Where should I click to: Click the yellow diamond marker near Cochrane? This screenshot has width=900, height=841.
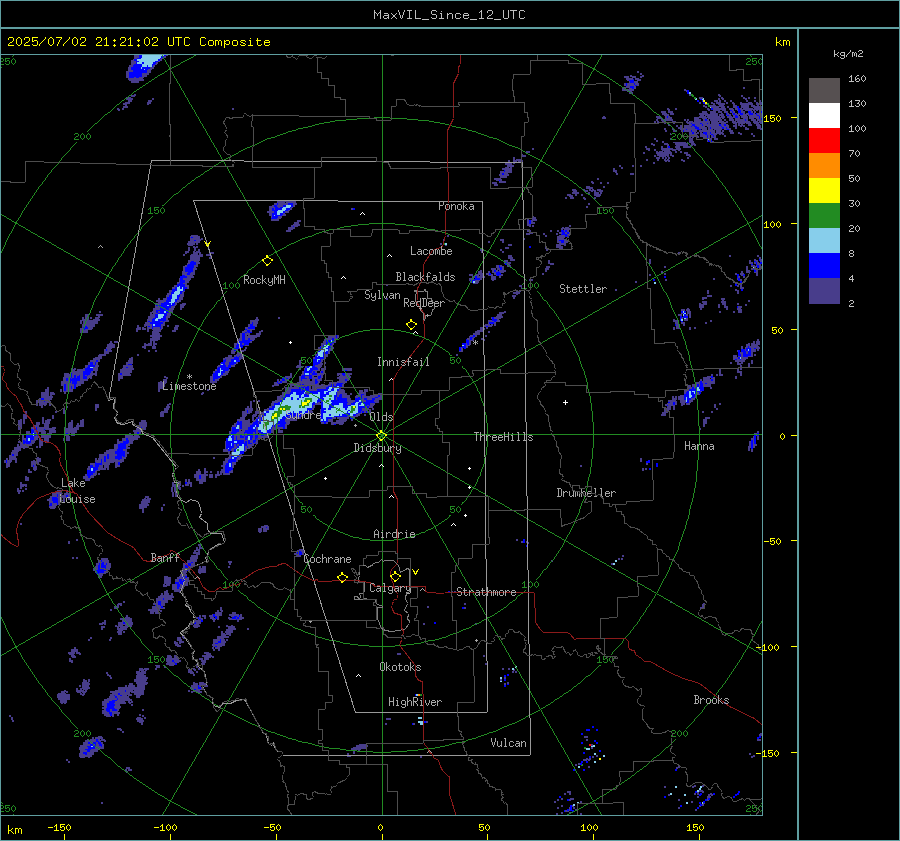pyautogui.click(x=343, y=578)
